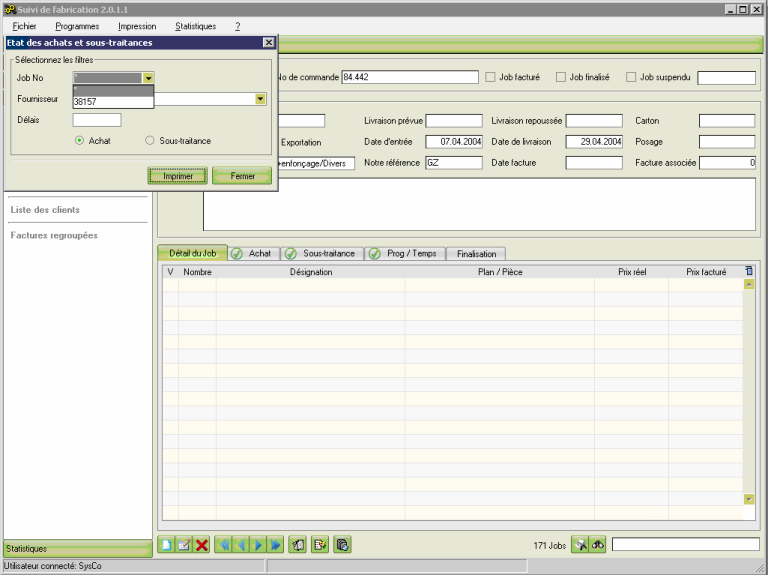Open the Statistiques menu

click(x=195, y=26)
